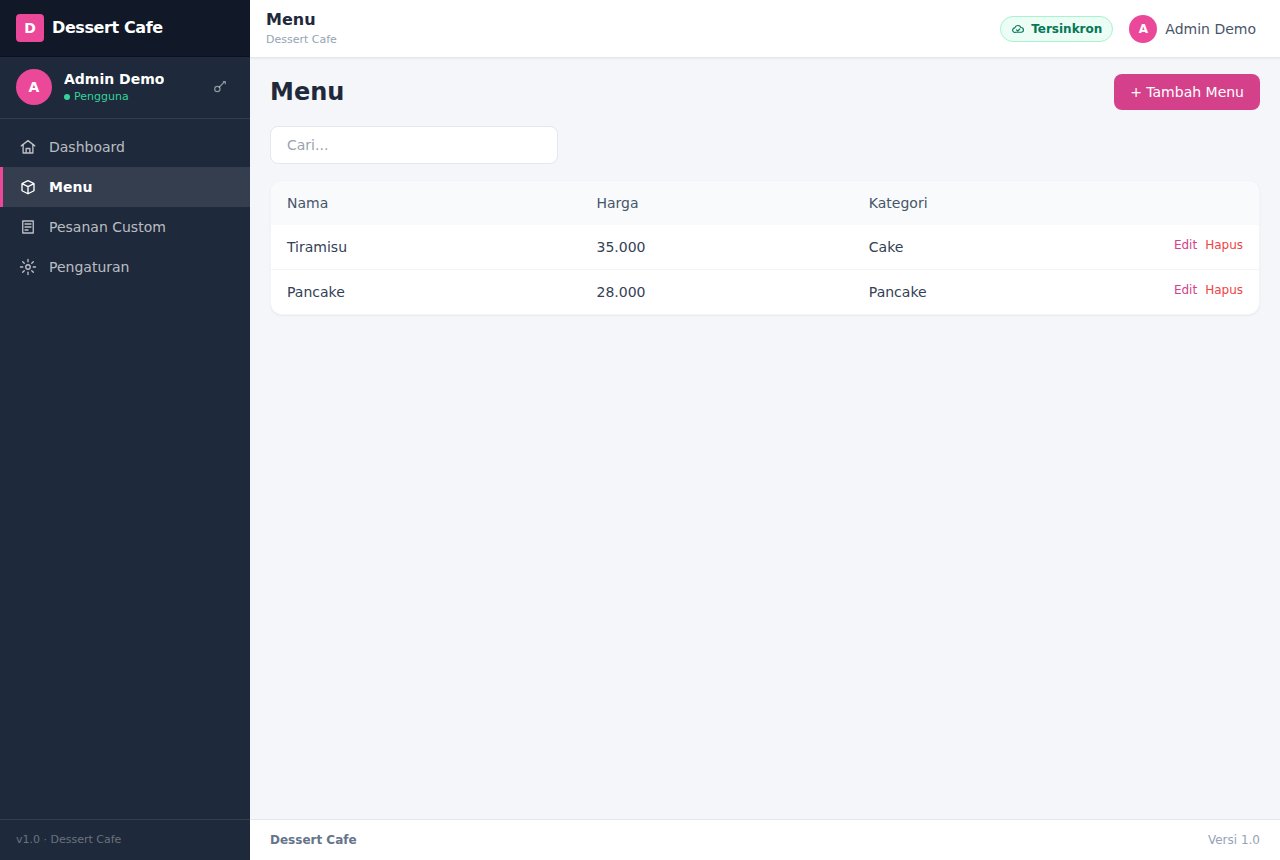The height and width of the screenshot is (860, 1280).
Task: Delete Pancake using Hapus
Action: [x=1224, y=290]
